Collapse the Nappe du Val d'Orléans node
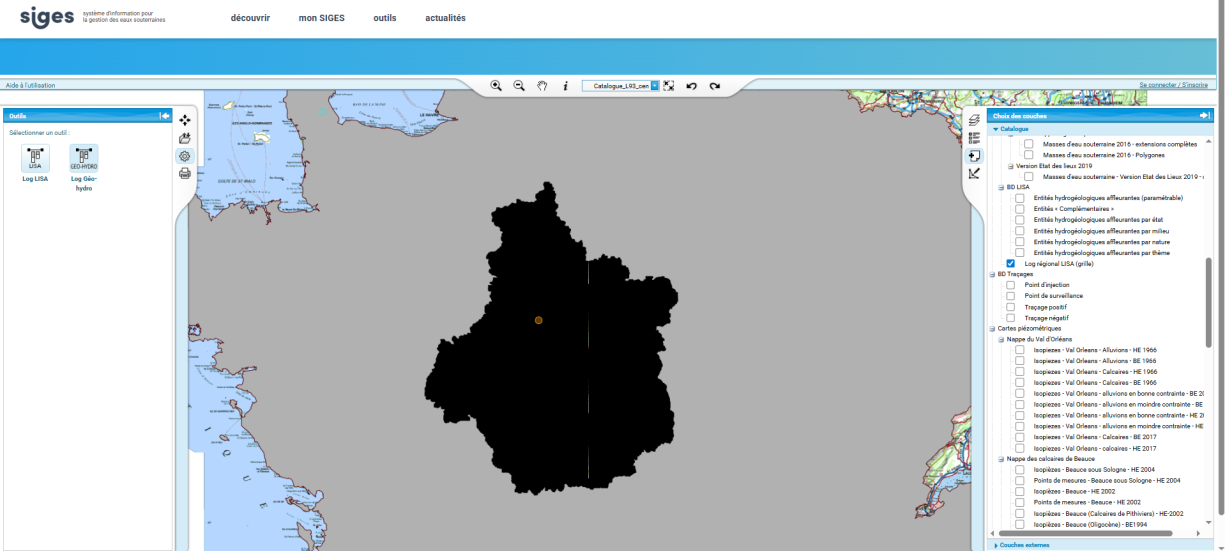This screenshot has height=551, width=1225. pos(1002,339)
